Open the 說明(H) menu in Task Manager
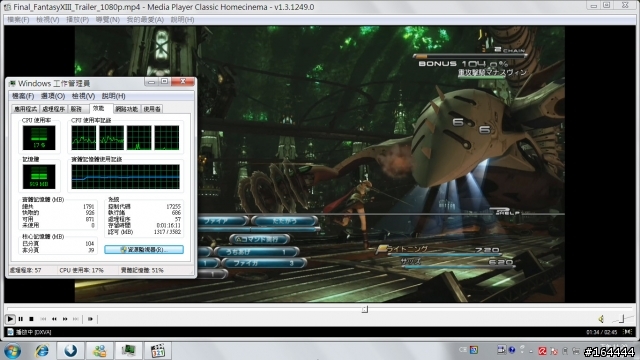The image size is (640, 360). click(113, 96)
